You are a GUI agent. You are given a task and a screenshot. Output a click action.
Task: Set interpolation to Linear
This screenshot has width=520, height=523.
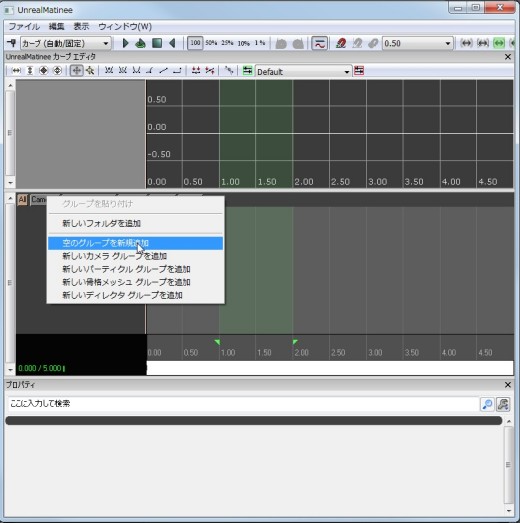click(163, 70)
